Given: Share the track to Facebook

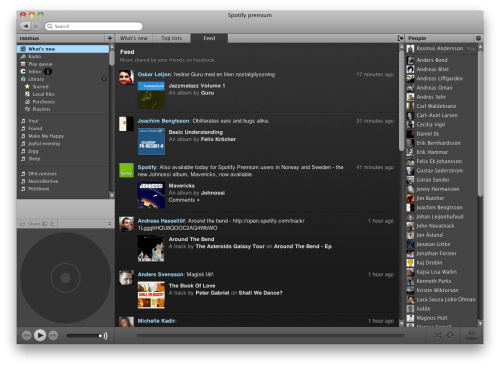Looking at the screenshot, I should coord(45,224).
